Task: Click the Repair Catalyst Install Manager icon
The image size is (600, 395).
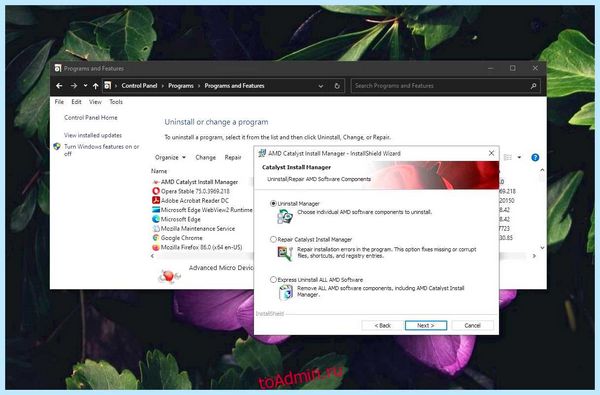Action: (285, 253)
